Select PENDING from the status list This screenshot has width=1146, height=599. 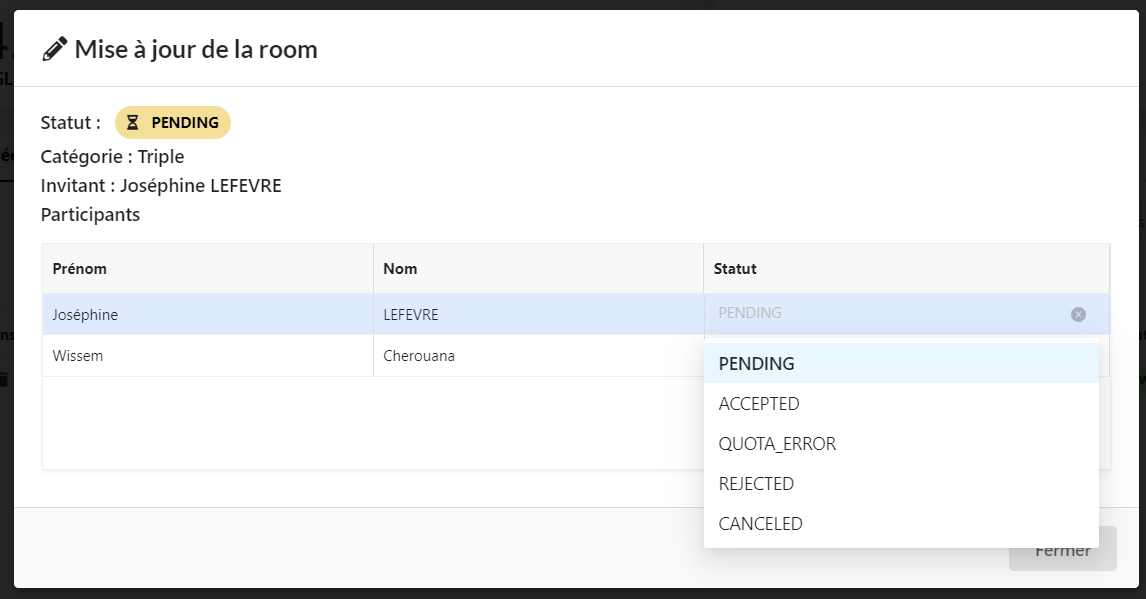pyautogui.click(x=757, y=364)
